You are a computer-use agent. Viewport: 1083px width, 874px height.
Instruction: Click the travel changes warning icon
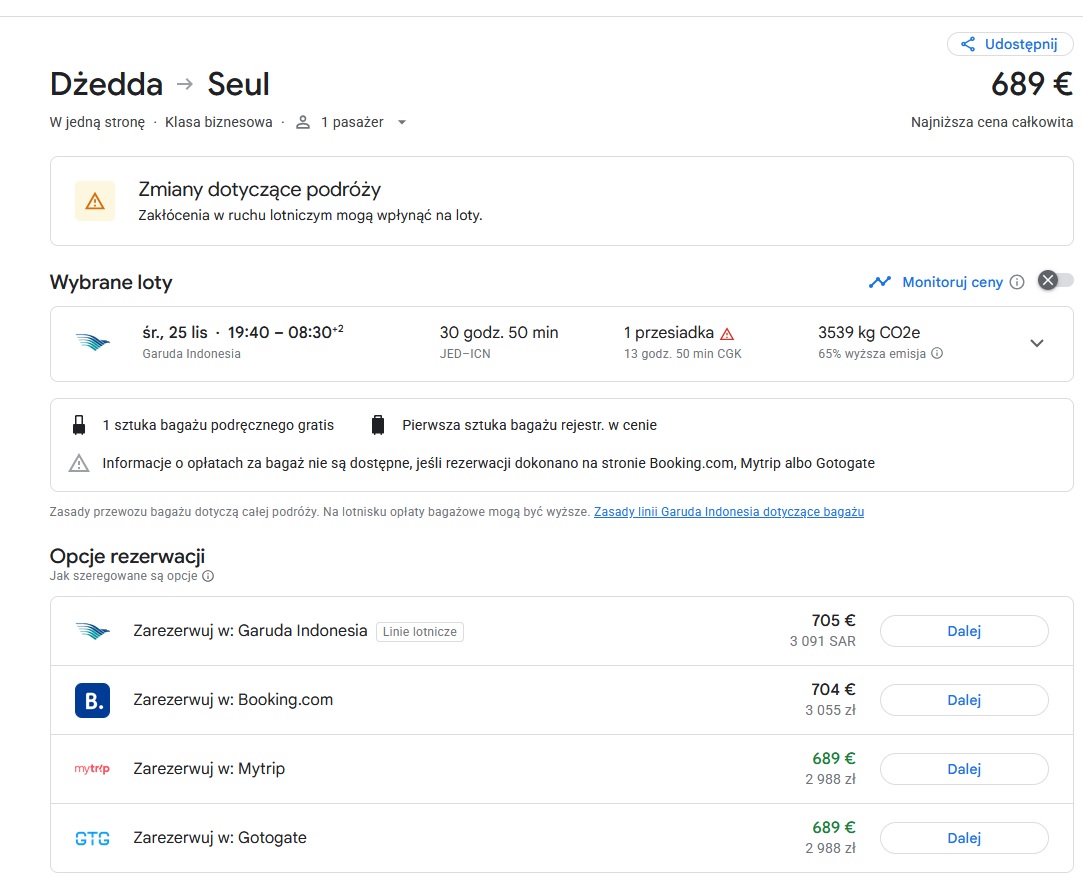point(95,201)
